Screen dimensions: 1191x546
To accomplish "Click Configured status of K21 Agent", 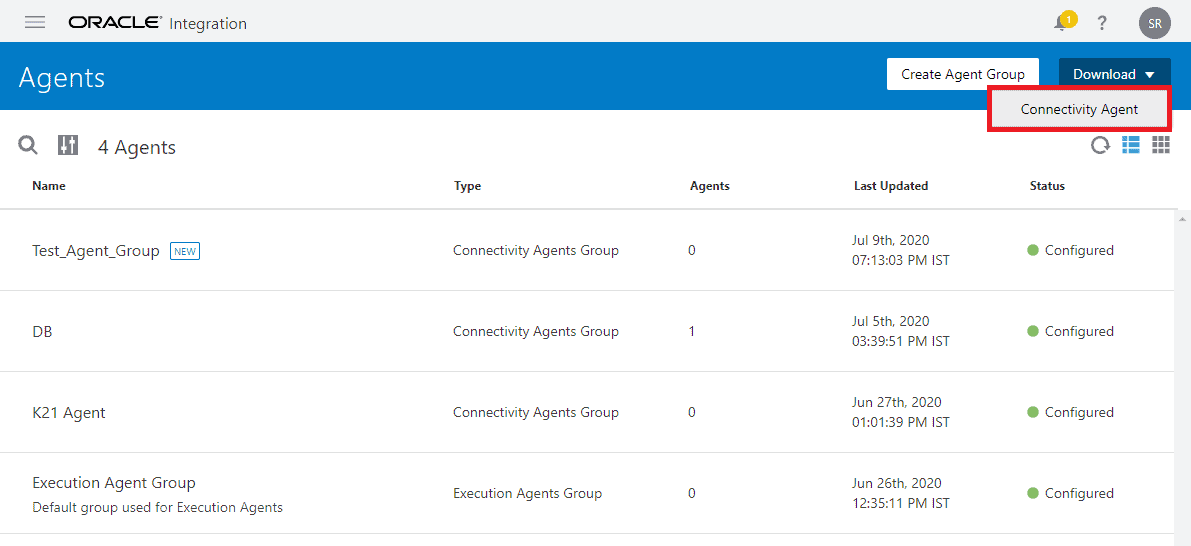I will click(x=1070, y=412).
